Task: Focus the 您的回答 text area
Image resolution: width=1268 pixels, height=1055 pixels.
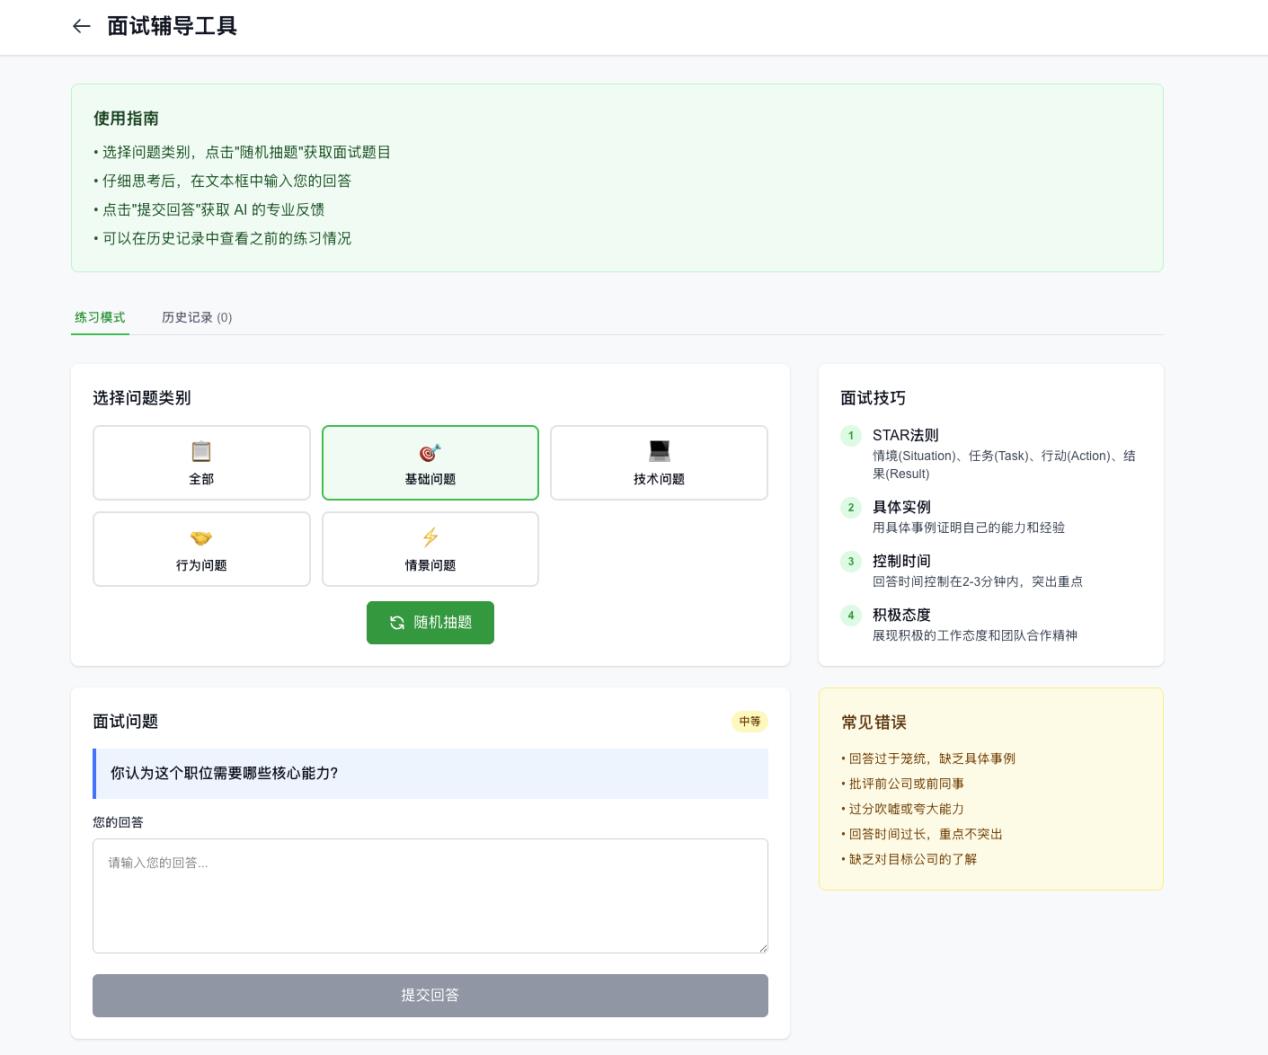Action: click(x=430, y=895)
